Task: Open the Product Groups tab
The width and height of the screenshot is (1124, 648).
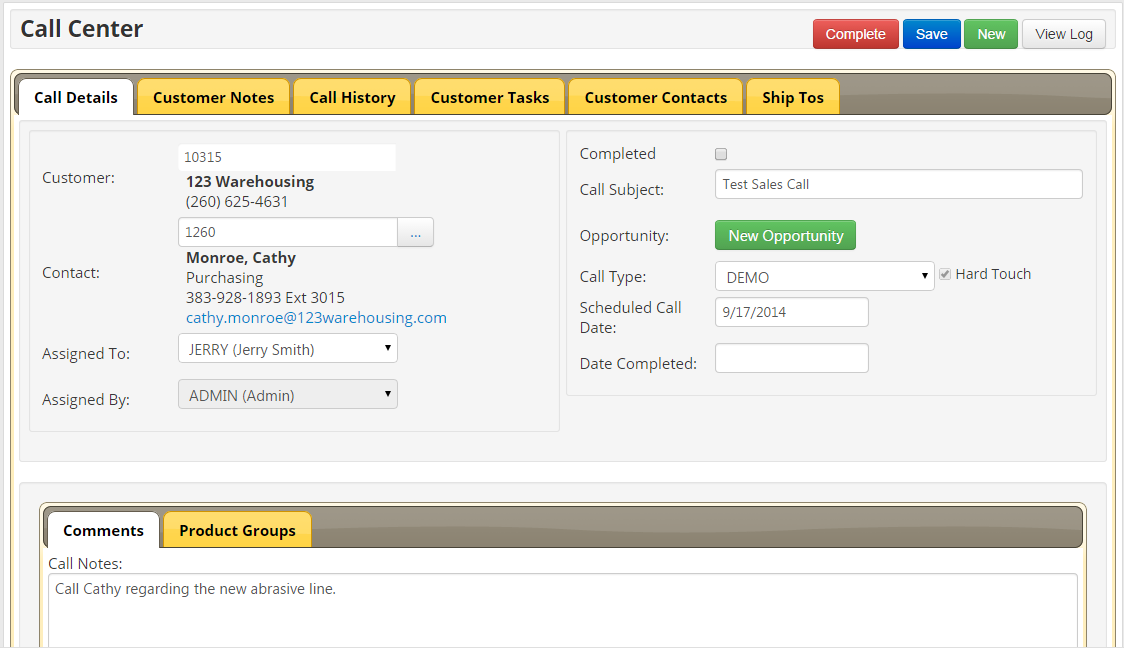Action: point(237,530)
